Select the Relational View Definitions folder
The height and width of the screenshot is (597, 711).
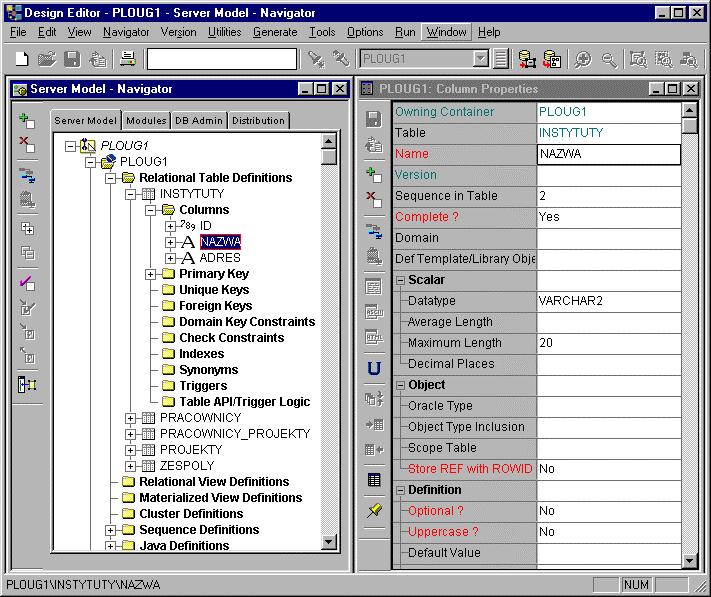tap(214, 482)
